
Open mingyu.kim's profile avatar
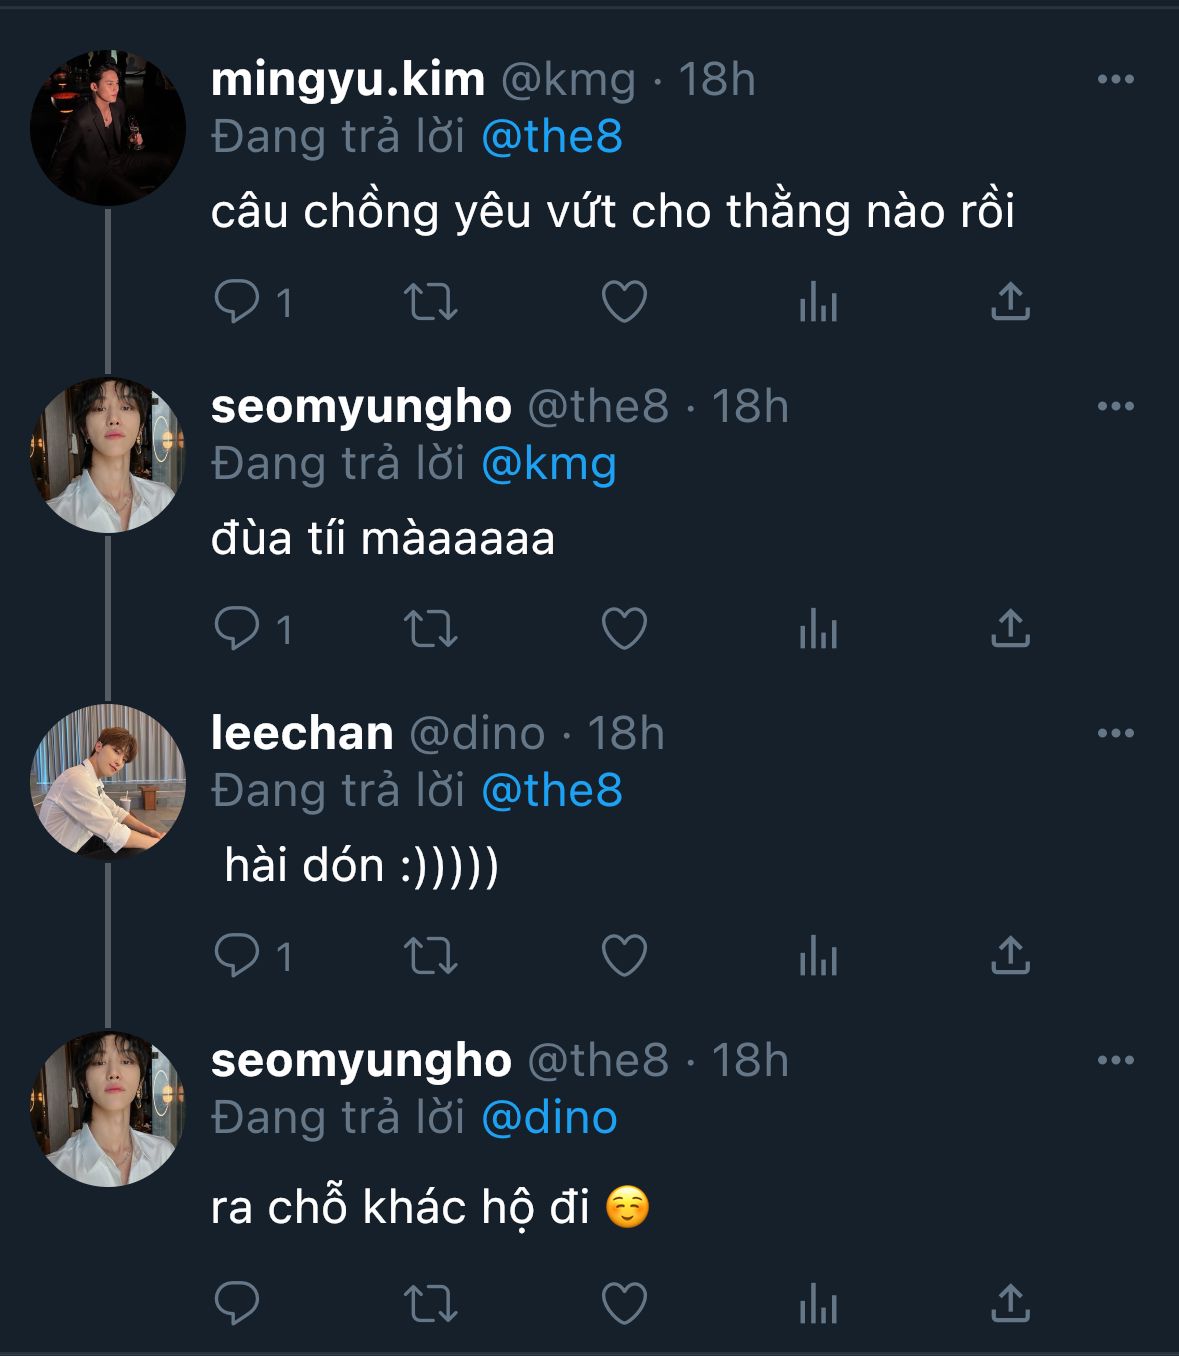pos(108,128)
